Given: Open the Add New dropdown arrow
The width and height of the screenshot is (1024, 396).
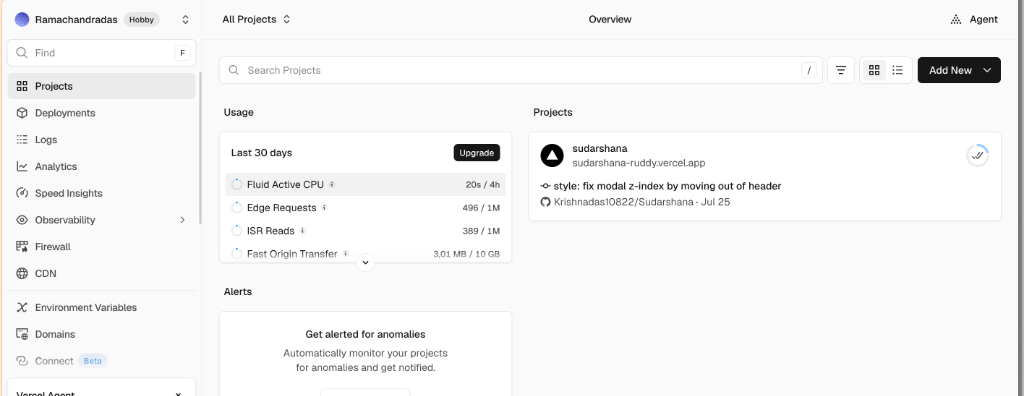Looking at the screenshot, I should click(987, 71).
